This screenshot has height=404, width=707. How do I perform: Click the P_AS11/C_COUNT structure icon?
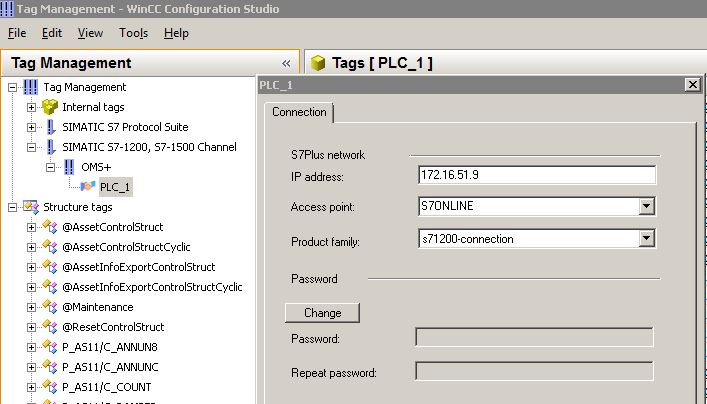click(x=50, y=387)
